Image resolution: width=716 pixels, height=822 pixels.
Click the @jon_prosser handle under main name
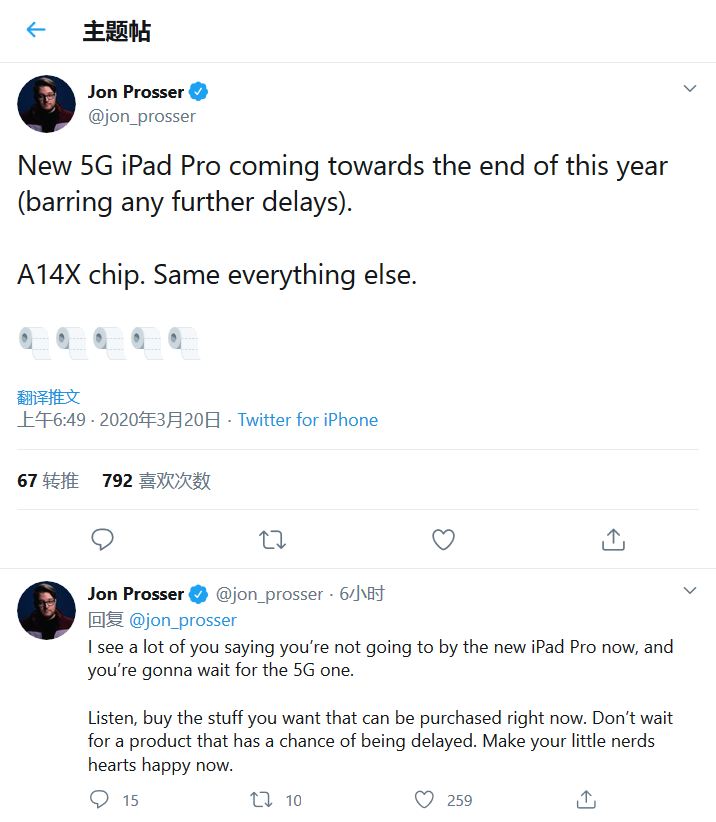click(142, 116)
